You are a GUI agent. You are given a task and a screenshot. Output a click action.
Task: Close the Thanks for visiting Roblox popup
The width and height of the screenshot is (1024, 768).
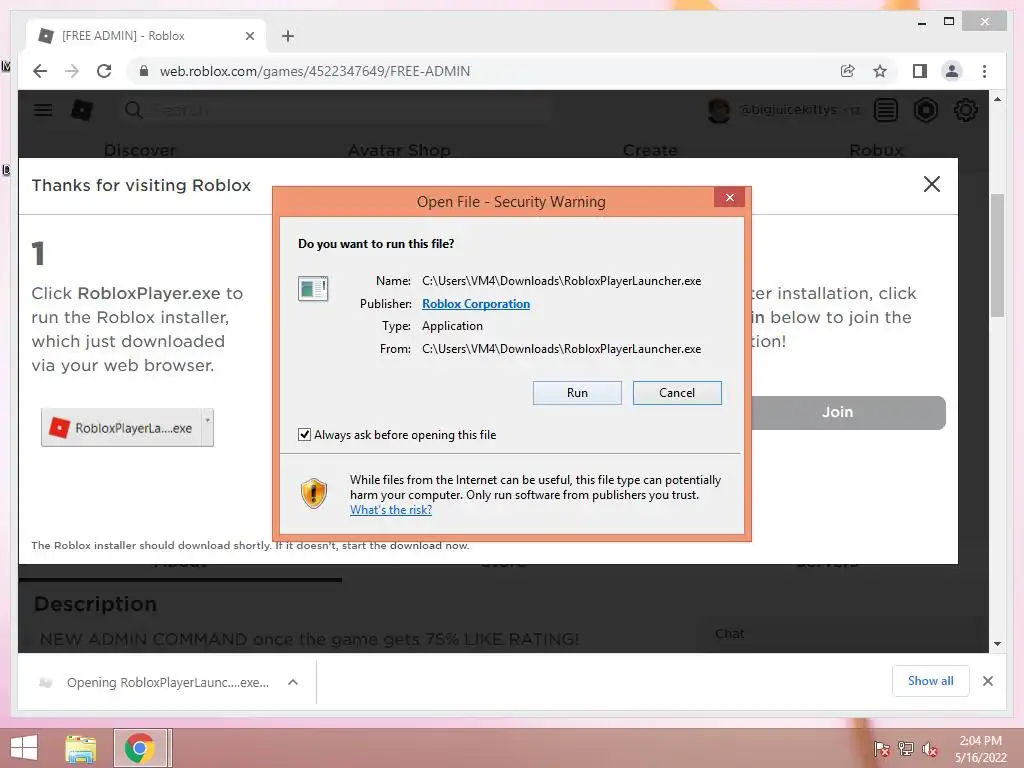point(931,184)
